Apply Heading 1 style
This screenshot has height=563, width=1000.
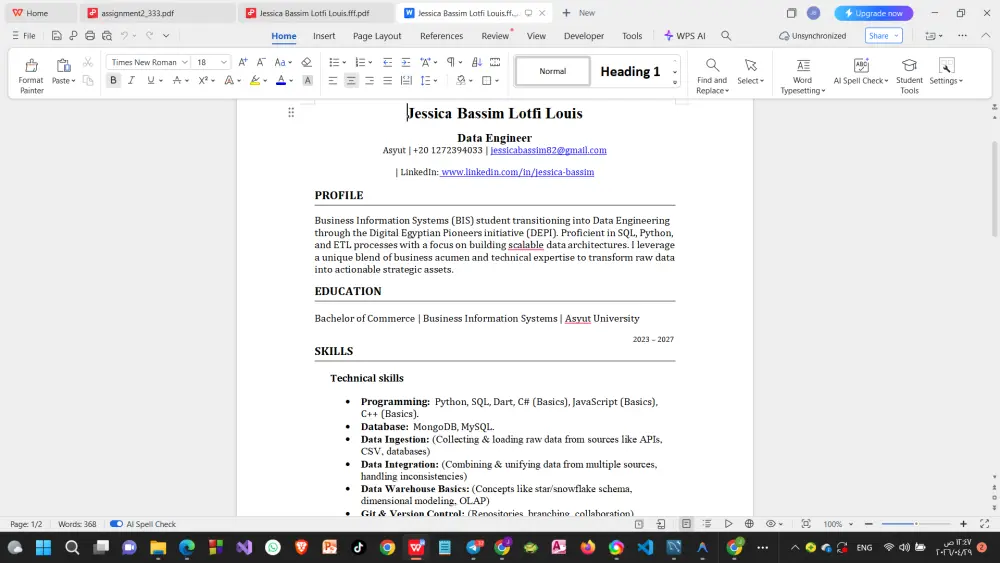coord(630,71)
